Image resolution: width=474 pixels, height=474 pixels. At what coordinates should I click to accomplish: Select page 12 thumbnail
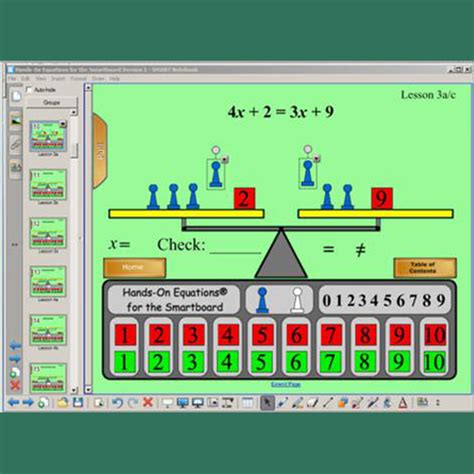click(48, 233)
